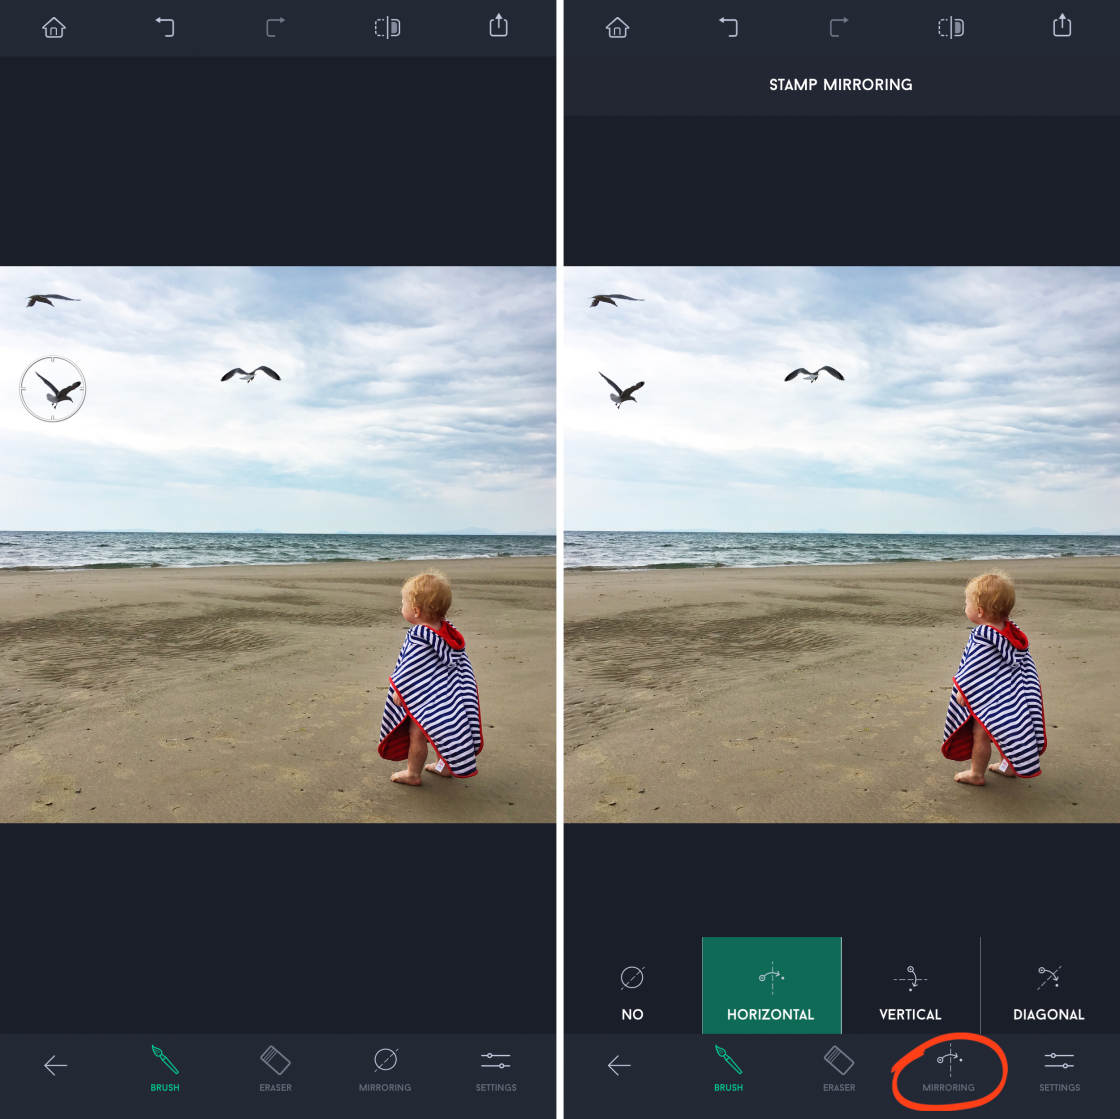Tap Share export icon in right screen
This screenshot has height=1119, width=1120.
click(1062, 26)
